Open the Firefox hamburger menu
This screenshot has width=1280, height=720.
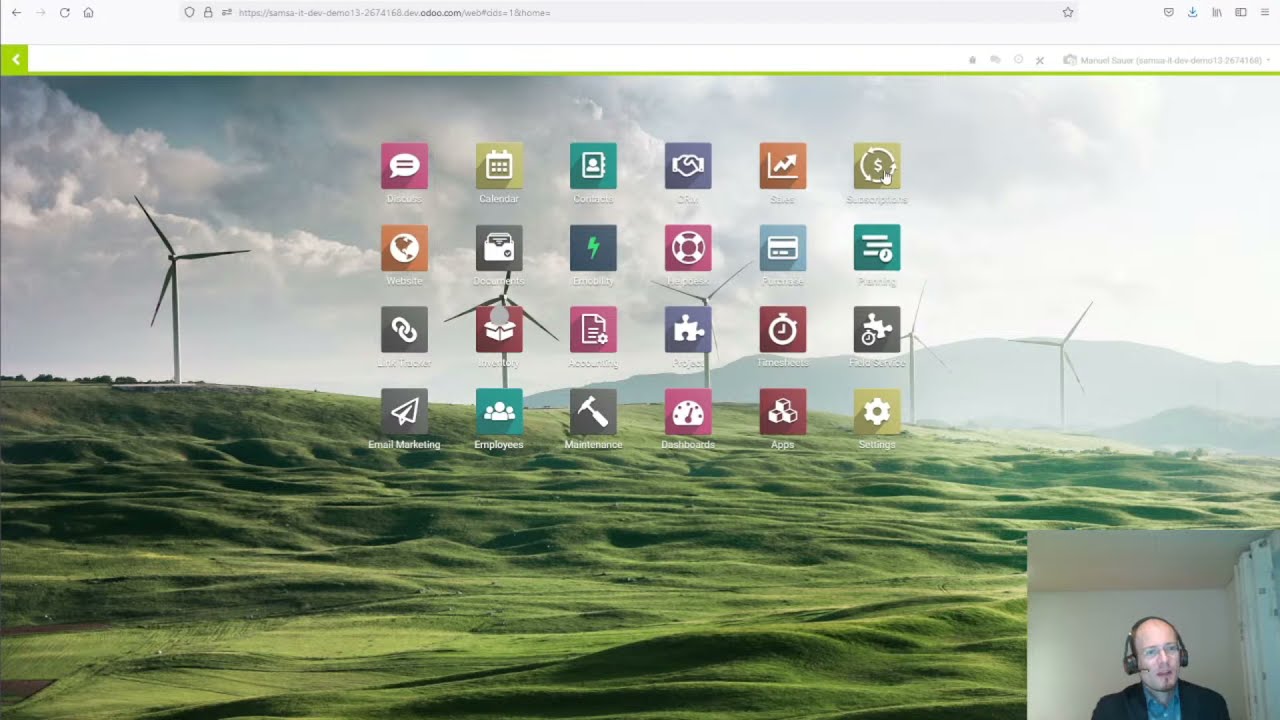pos(1265,12)
